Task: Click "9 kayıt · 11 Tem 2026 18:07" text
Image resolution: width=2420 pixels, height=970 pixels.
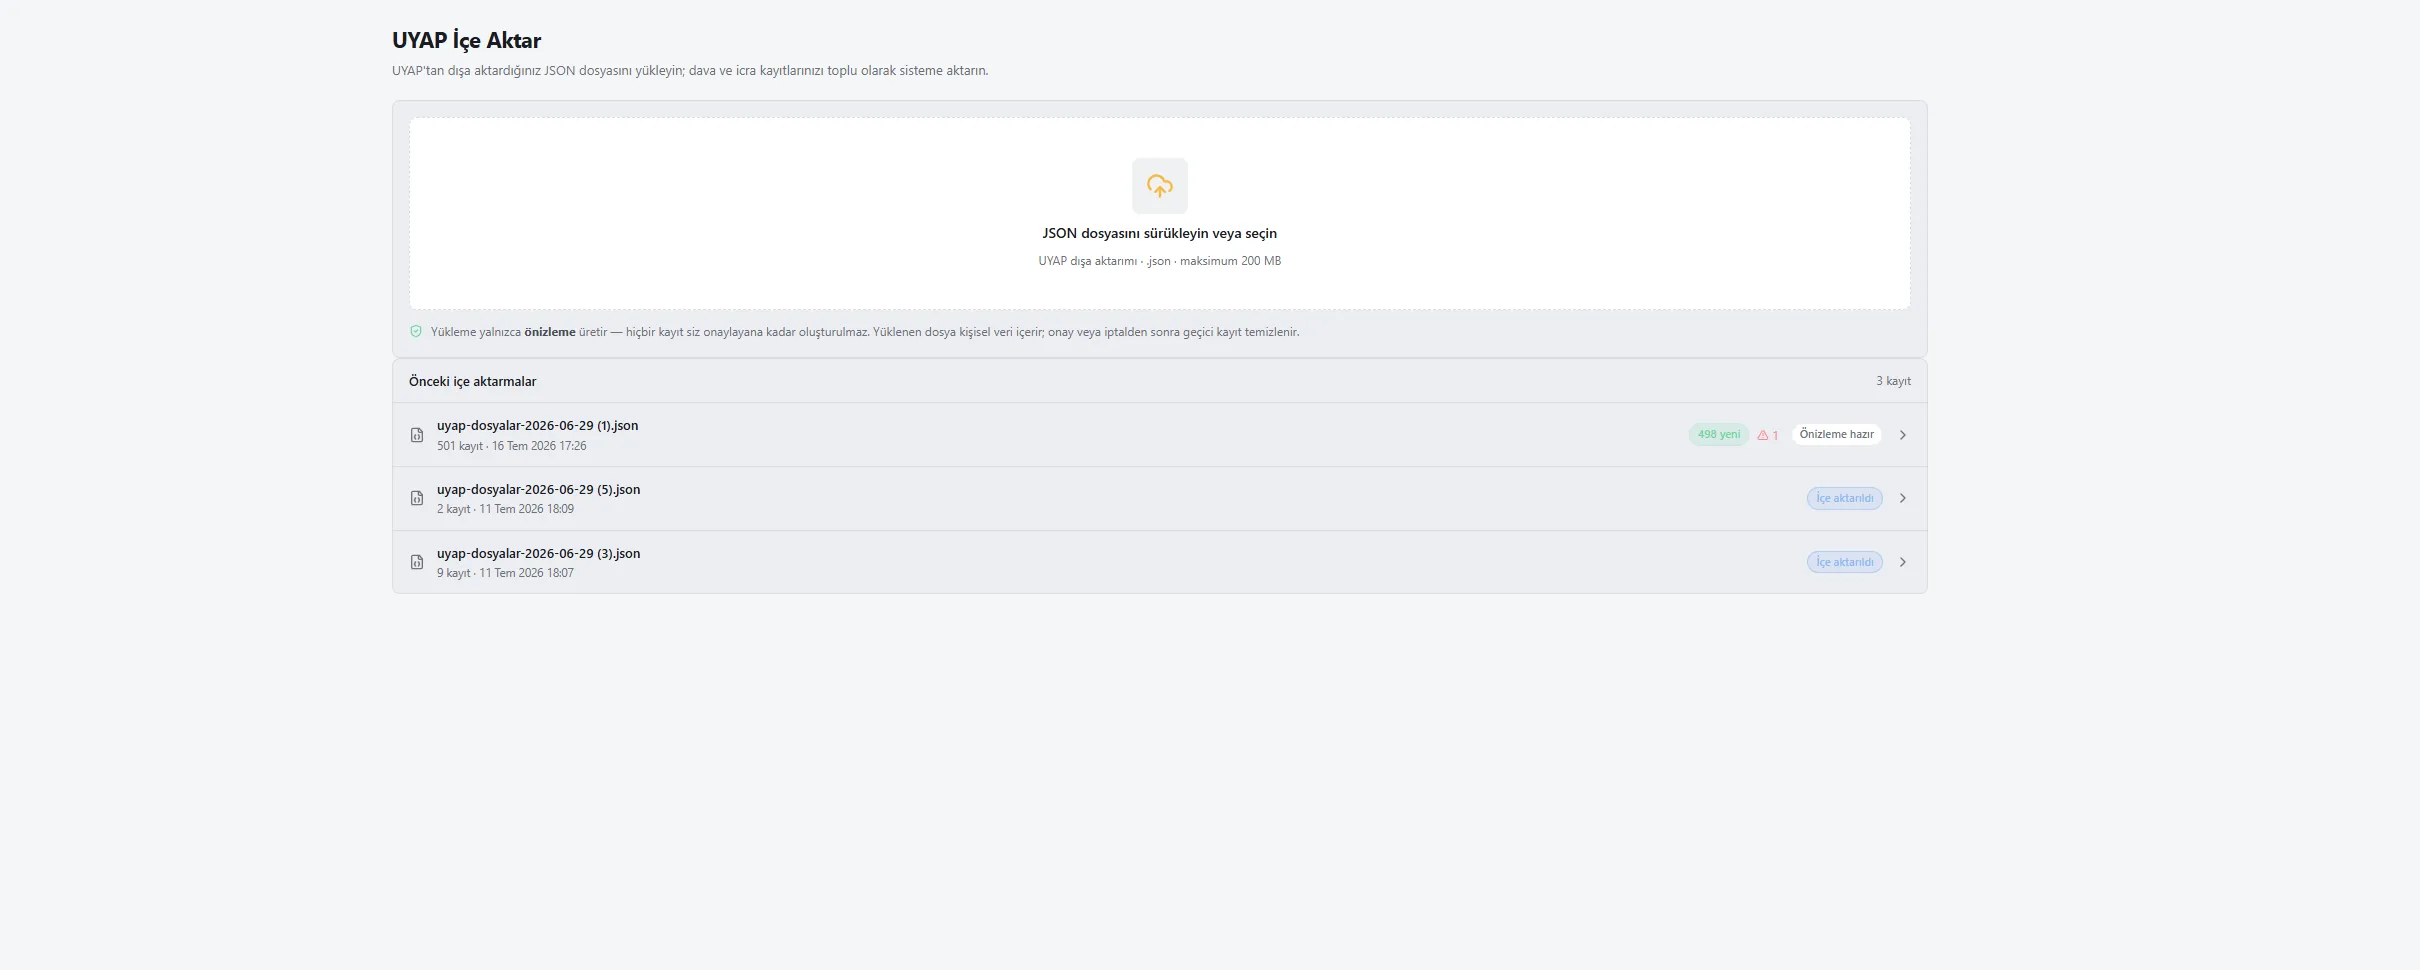Action: tap(505, 573)
